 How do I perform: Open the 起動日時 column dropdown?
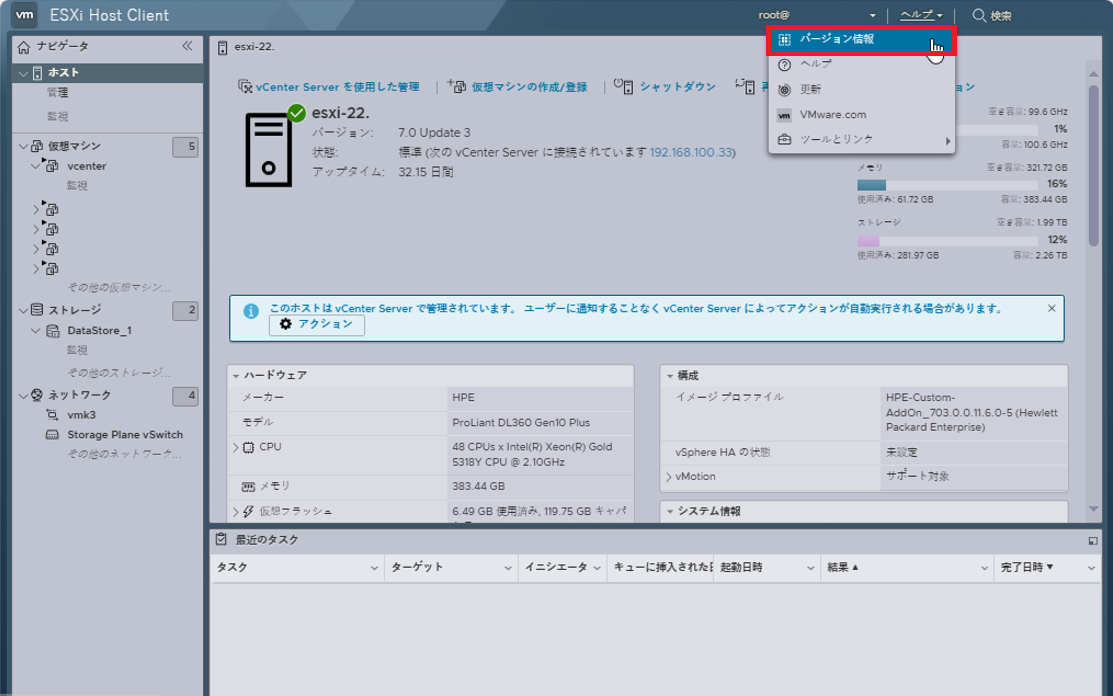click(x=810, y=568)
